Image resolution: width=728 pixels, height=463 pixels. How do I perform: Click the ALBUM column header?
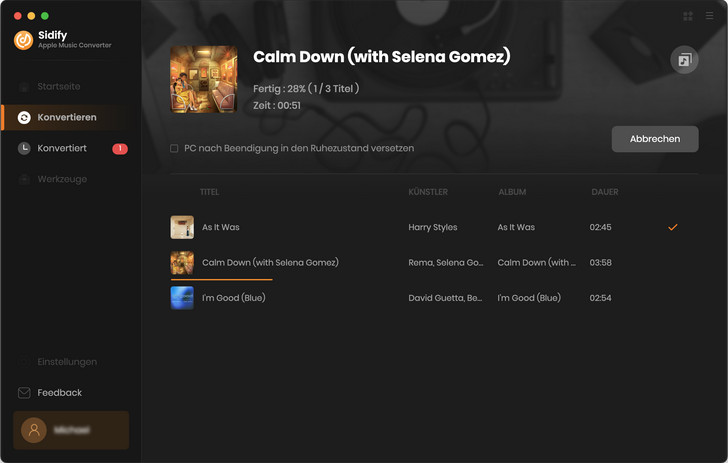(x=512, y=192)
